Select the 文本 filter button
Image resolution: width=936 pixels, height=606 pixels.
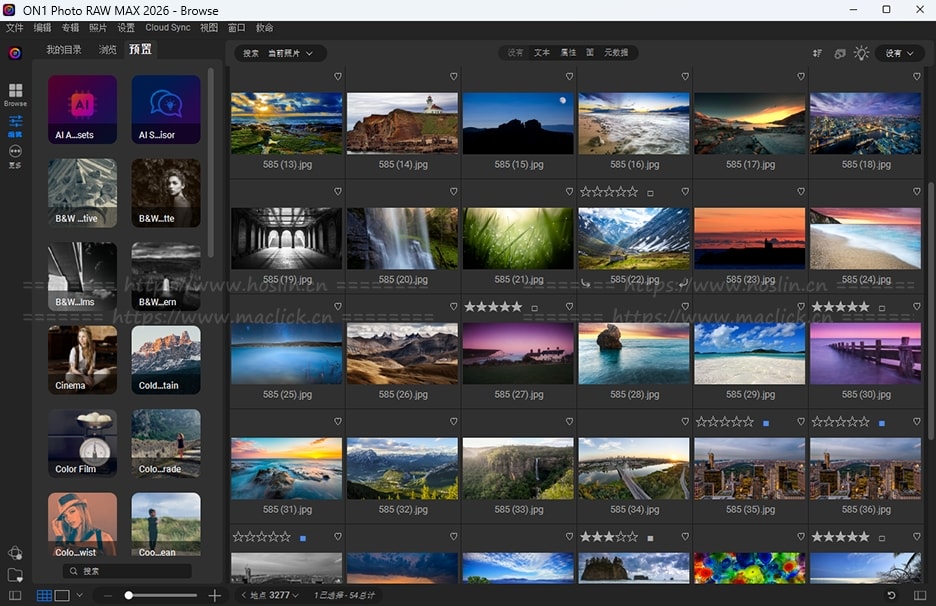pyautogui.click(x=541, y=53)
